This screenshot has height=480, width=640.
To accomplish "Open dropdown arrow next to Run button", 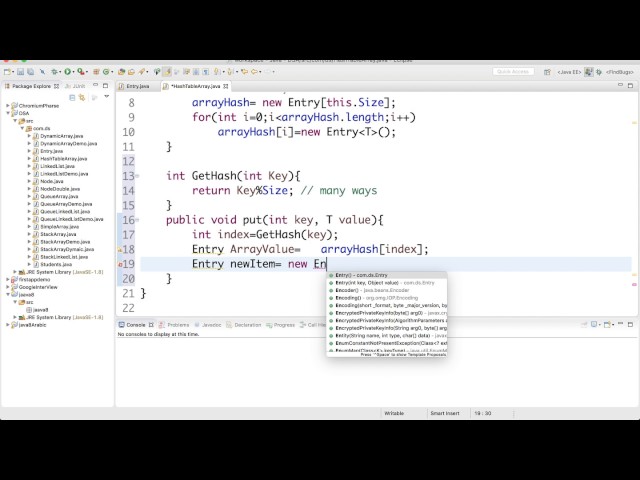I will tap(73, 72).
